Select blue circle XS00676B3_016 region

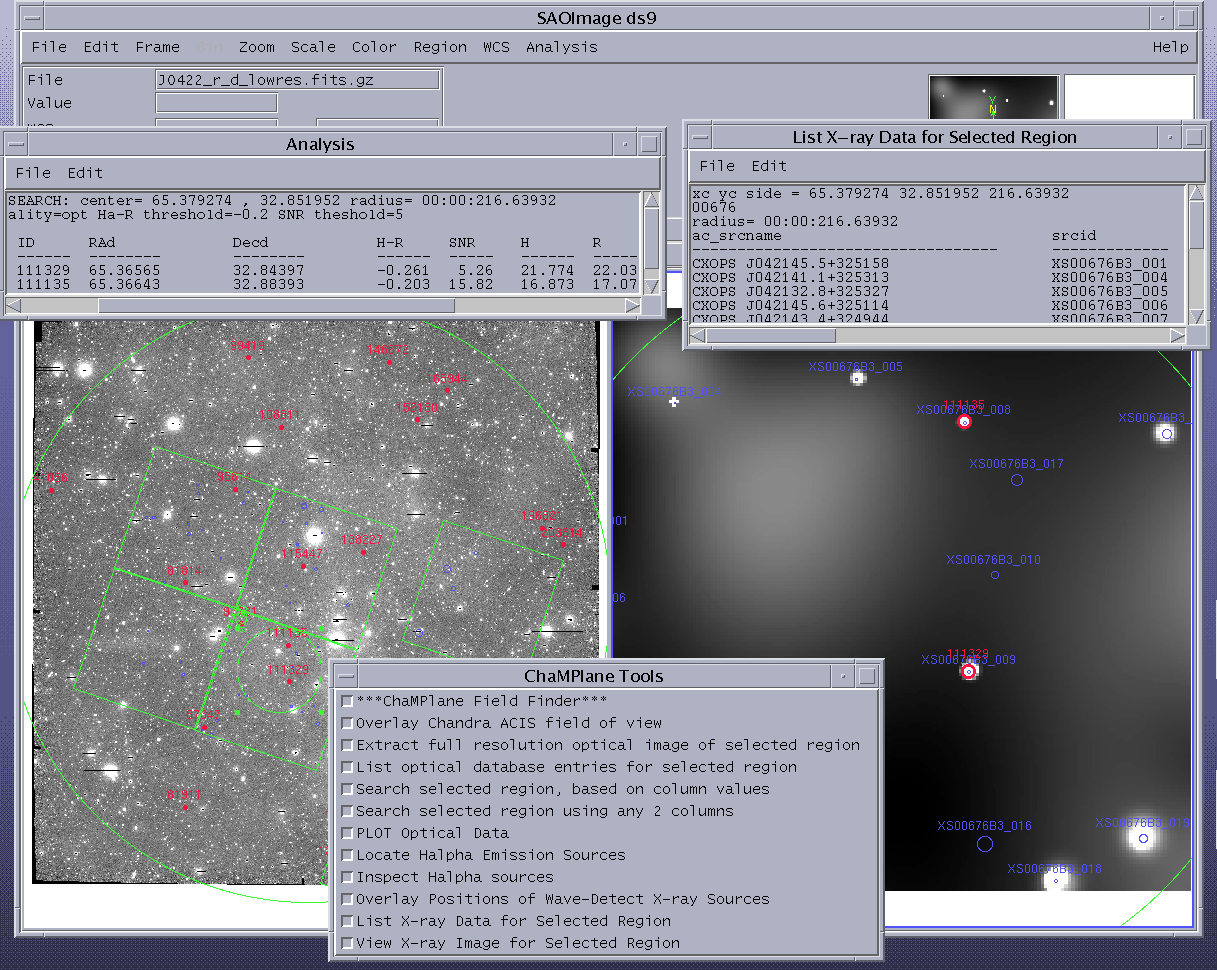click(985, 844)
